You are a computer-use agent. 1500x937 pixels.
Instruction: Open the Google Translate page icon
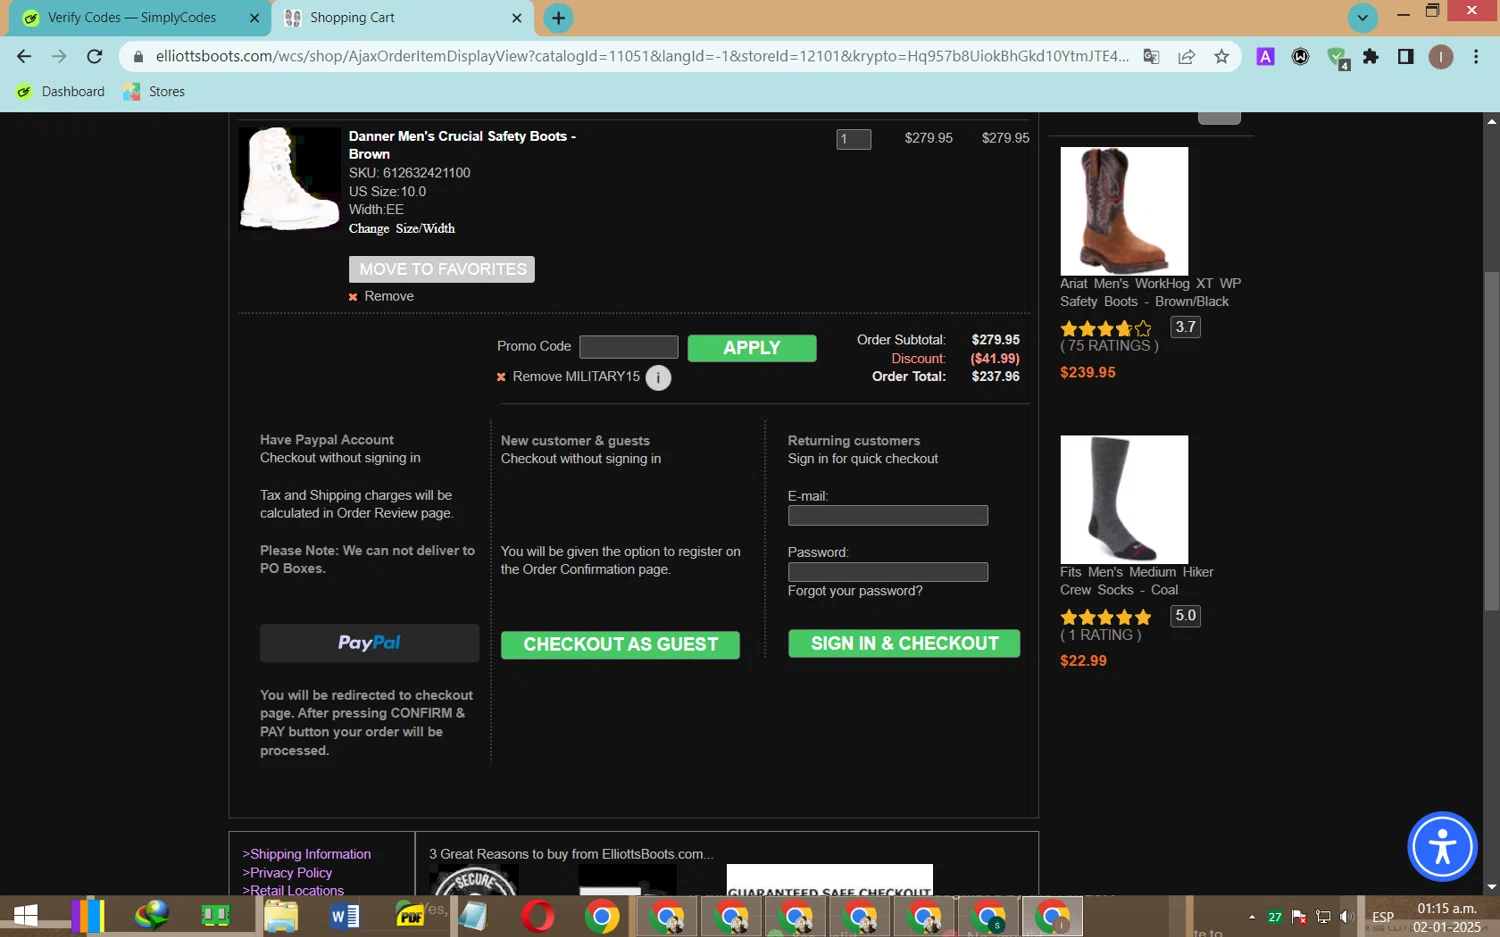[x=1152, y=56]
